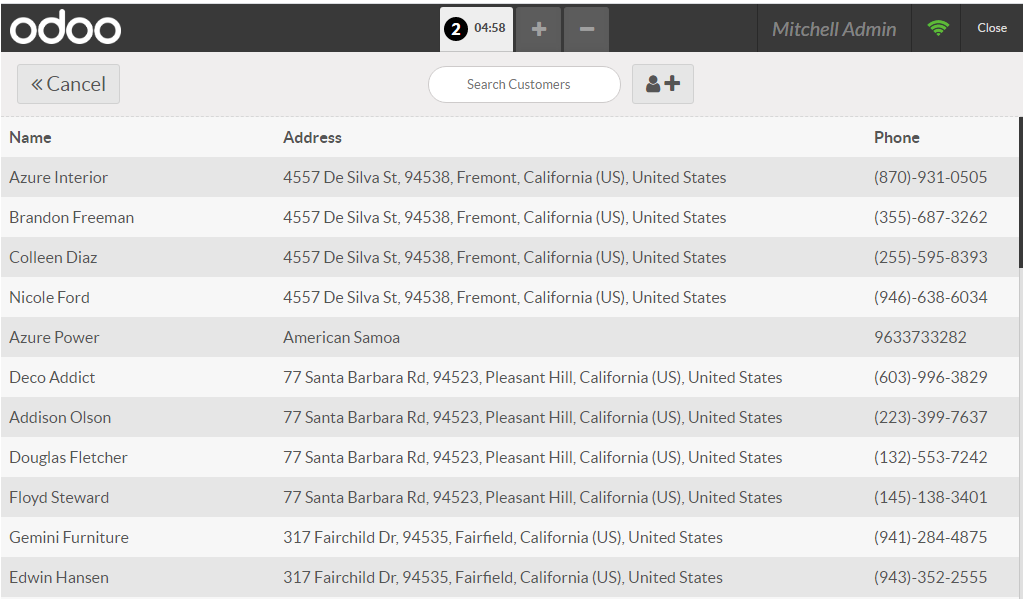
Task: Select order tab 2 at 04:58
Action: coord(476,29)
